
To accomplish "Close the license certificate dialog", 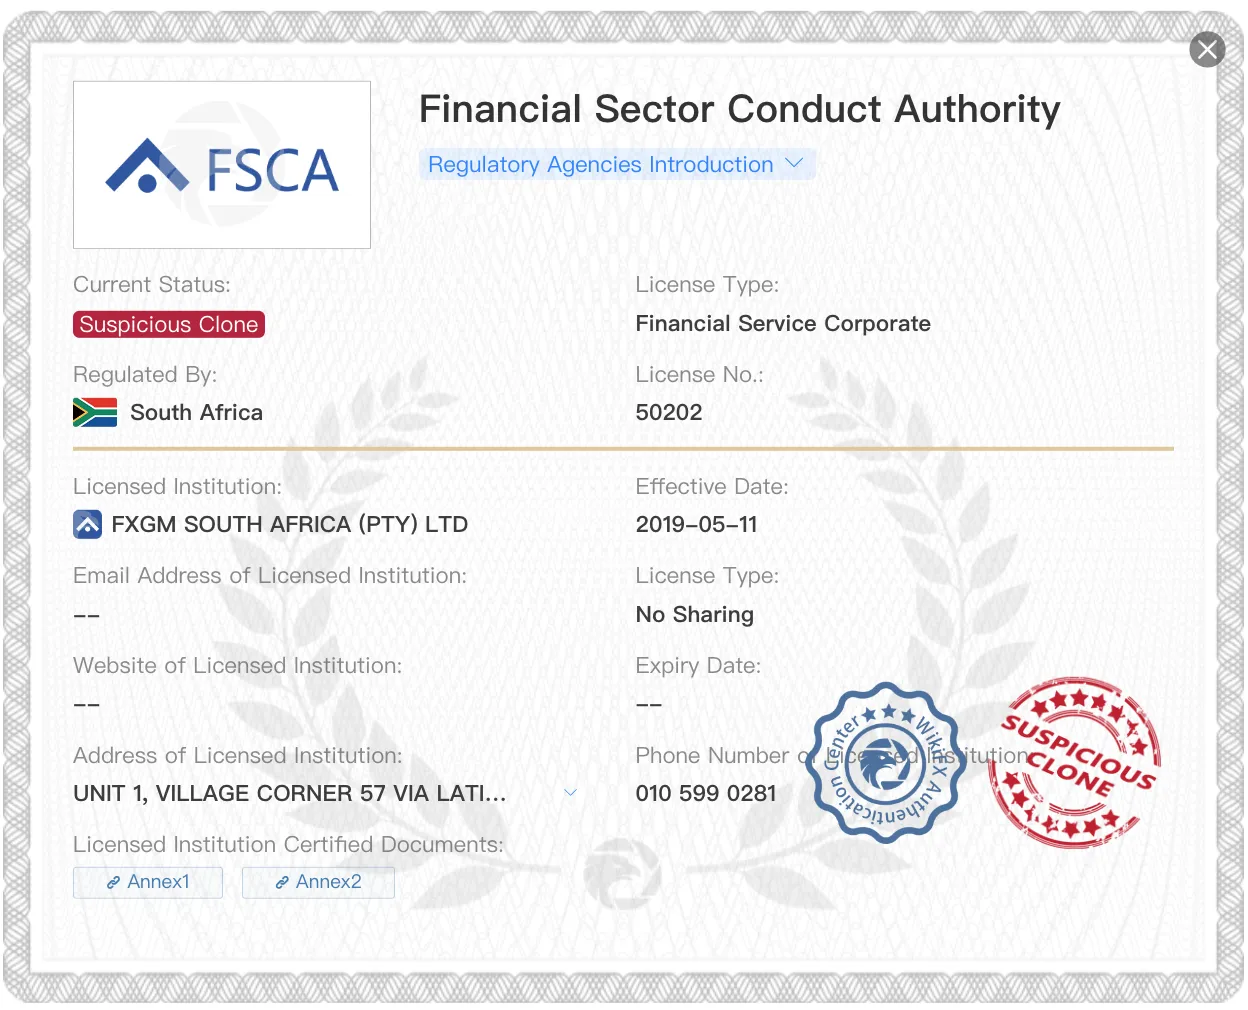I will [1207, 49].
